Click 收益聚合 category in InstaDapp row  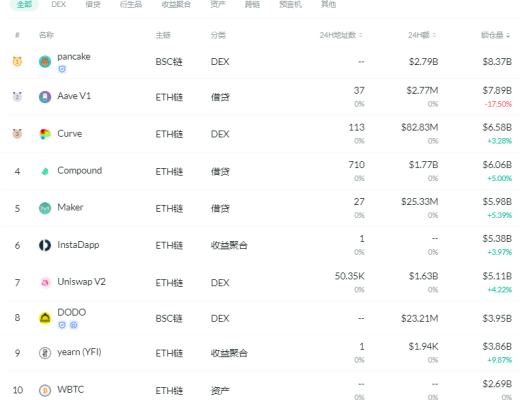pos(229,246)
